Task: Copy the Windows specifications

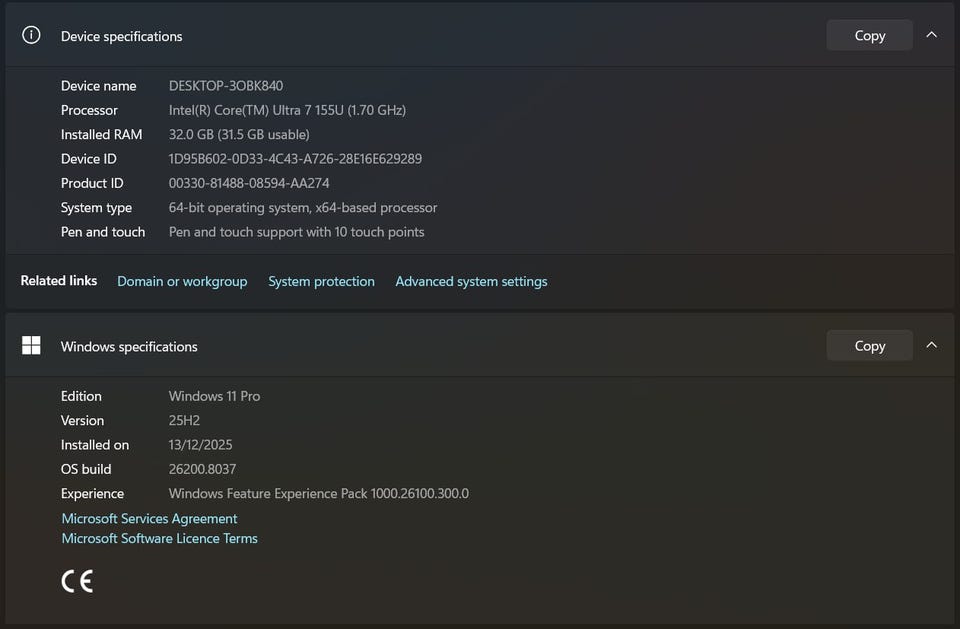Action: (x=869, y=346)
